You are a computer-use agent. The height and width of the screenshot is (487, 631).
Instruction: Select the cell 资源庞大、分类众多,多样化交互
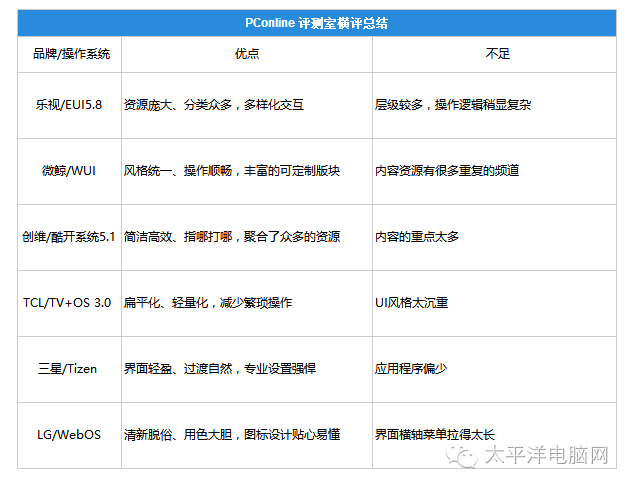pos(213,104)
